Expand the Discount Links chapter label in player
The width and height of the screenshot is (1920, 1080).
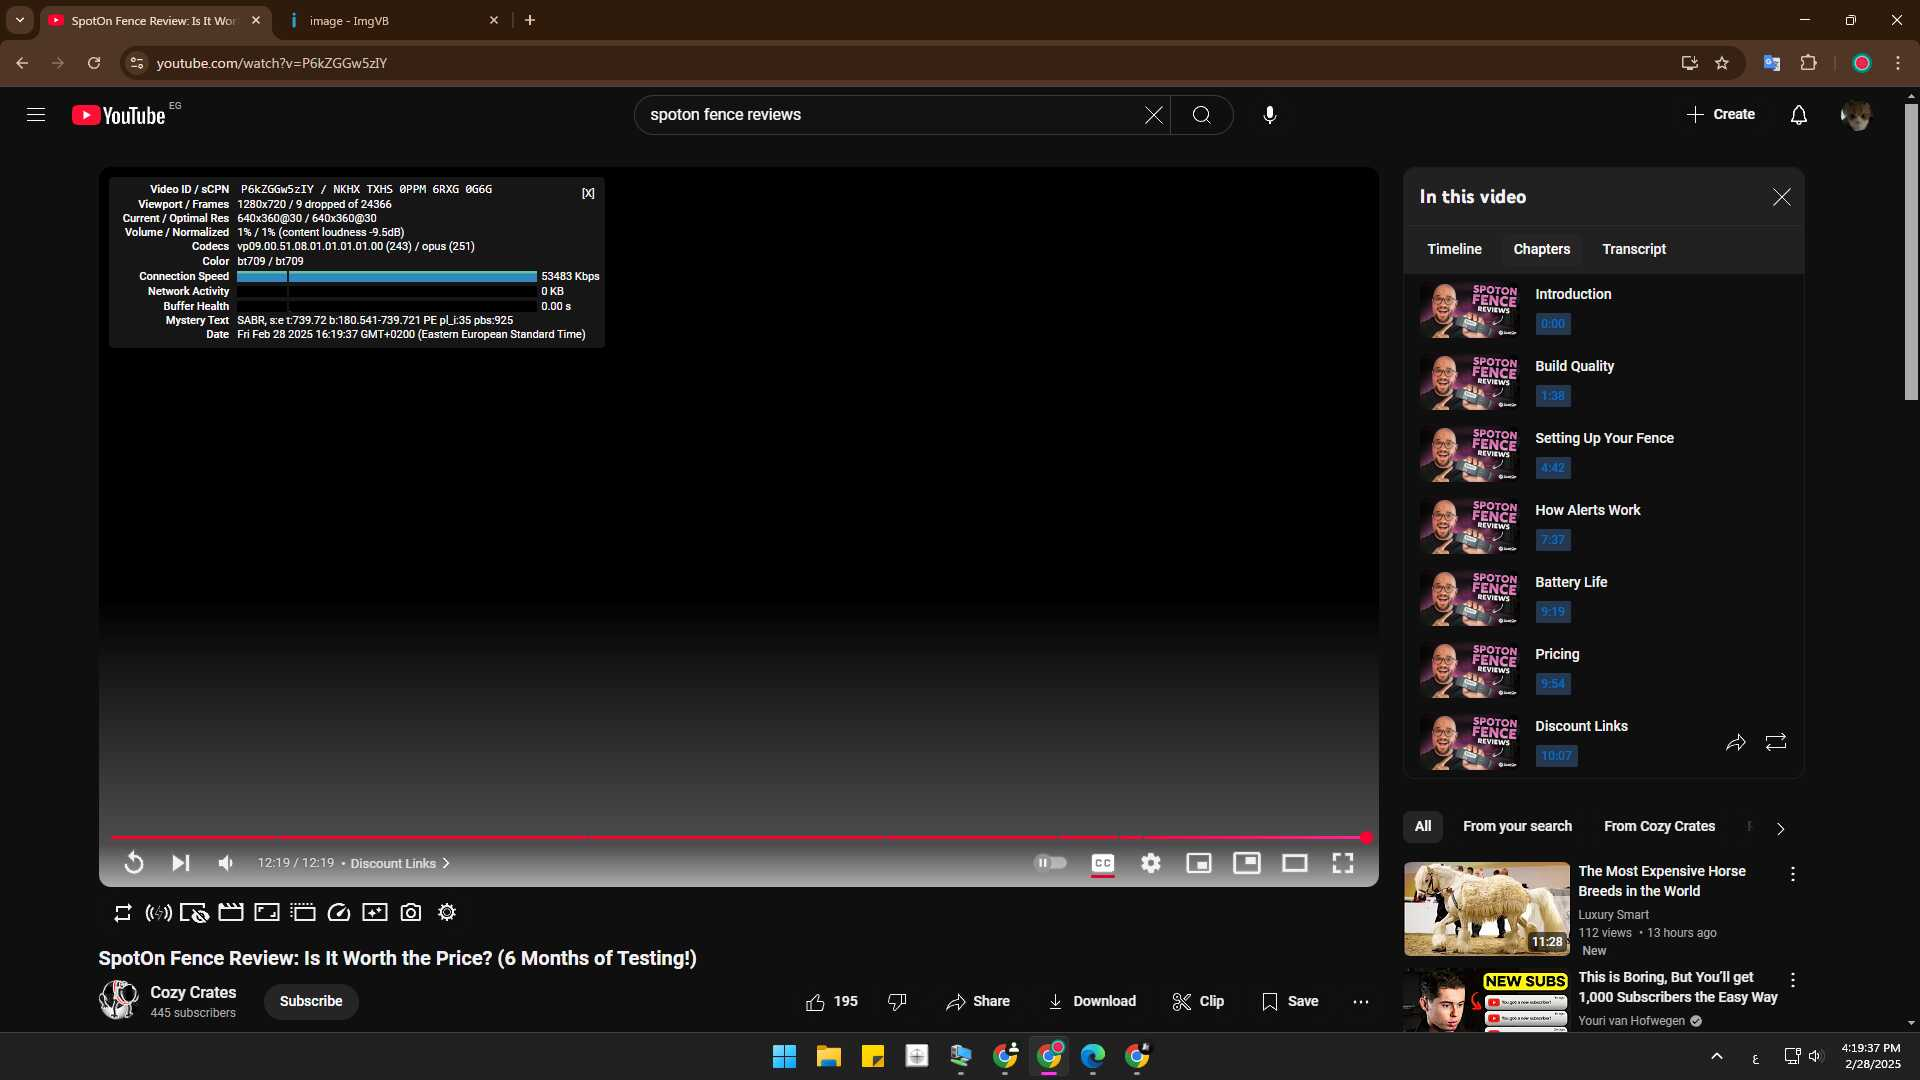pyautogui.click(x=400, y=863)
